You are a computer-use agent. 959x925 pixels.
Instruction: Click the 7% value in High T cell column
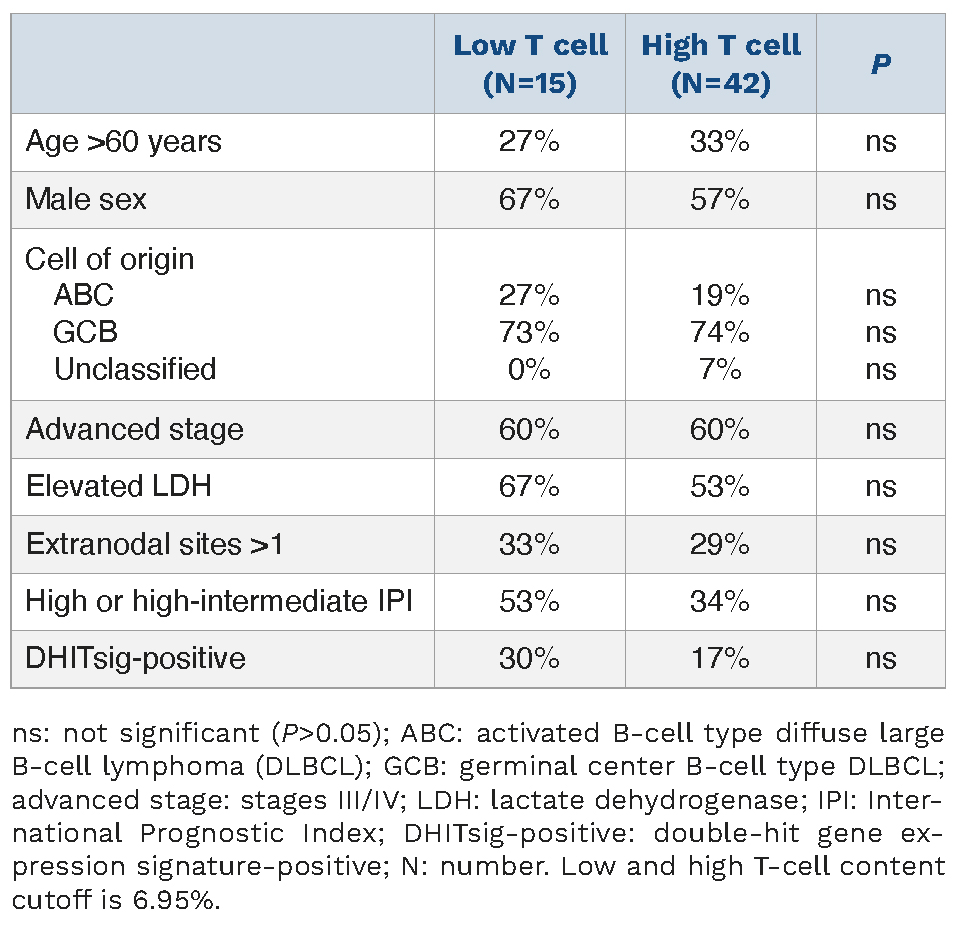(720, 369)
